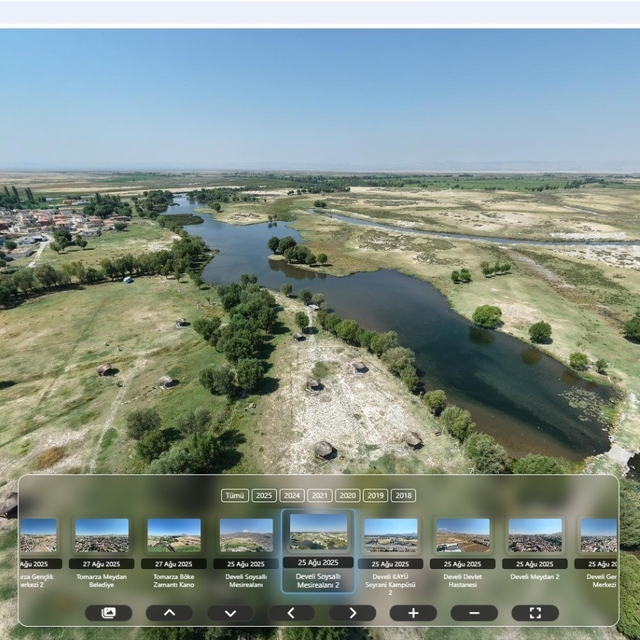Image resolution: width=640 pixels, height=640 pixels.
Task: Rotate panorama right with right arrow
Action: pyautogui.click(x=352, y=613)
